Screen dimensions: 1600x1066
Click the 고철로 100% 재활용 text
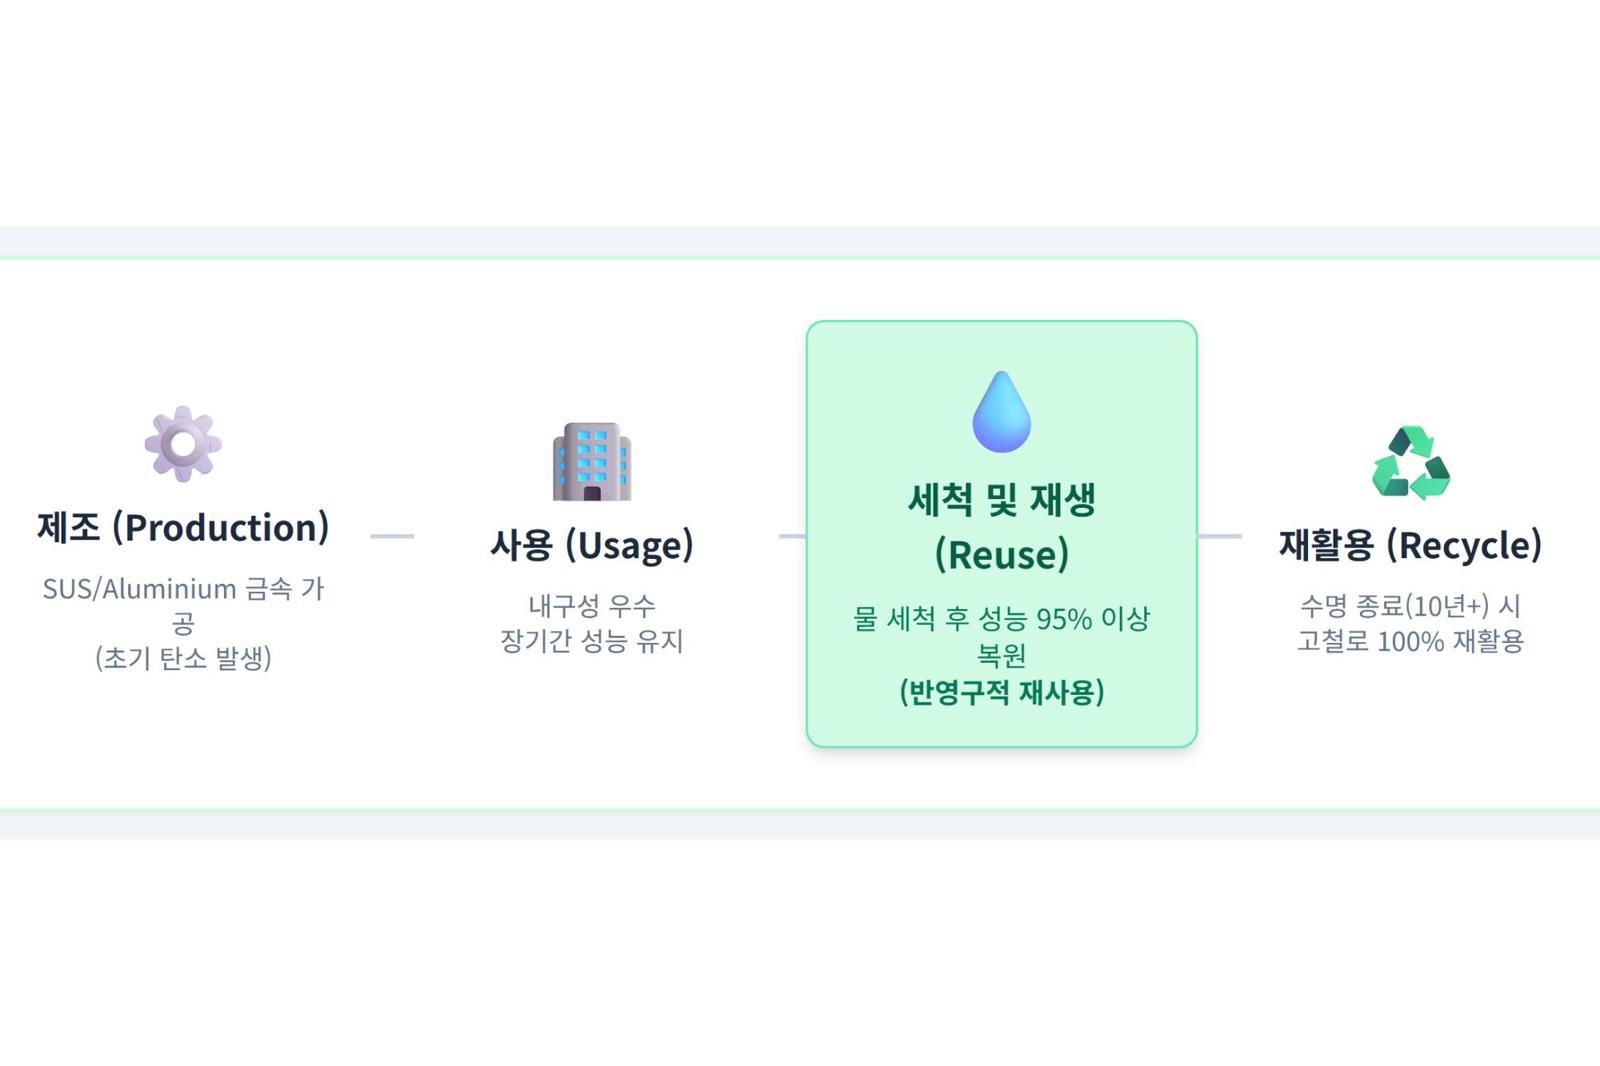coord(1410,641)
